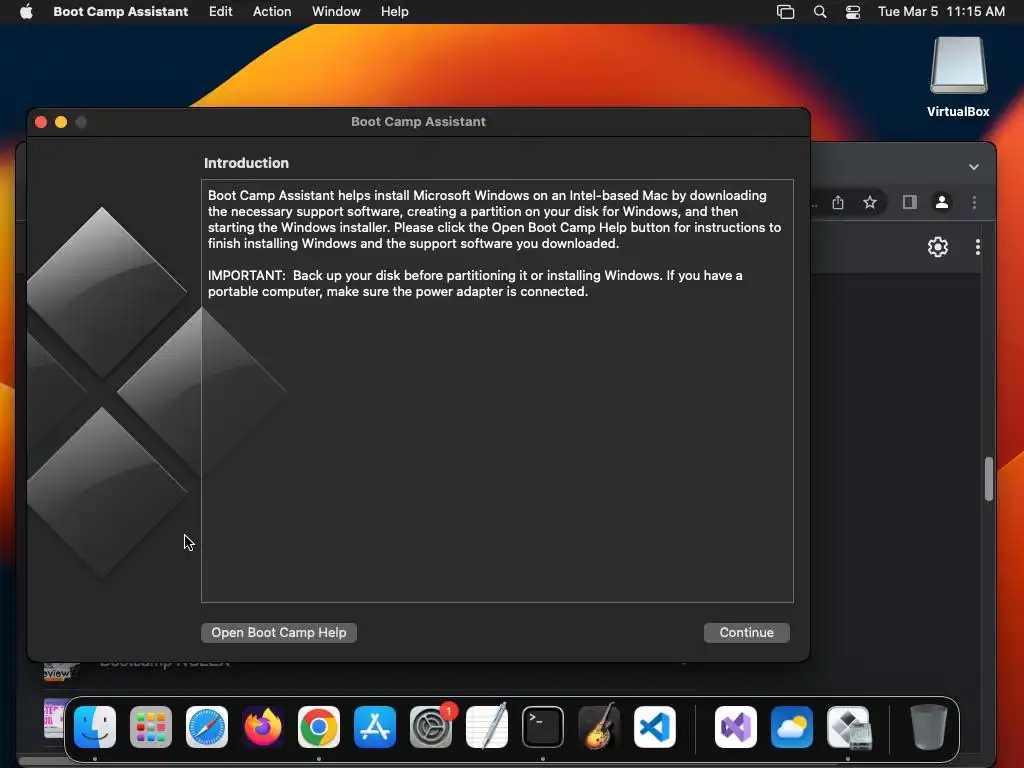Open Weather app from the Dock

click(792, 726)
